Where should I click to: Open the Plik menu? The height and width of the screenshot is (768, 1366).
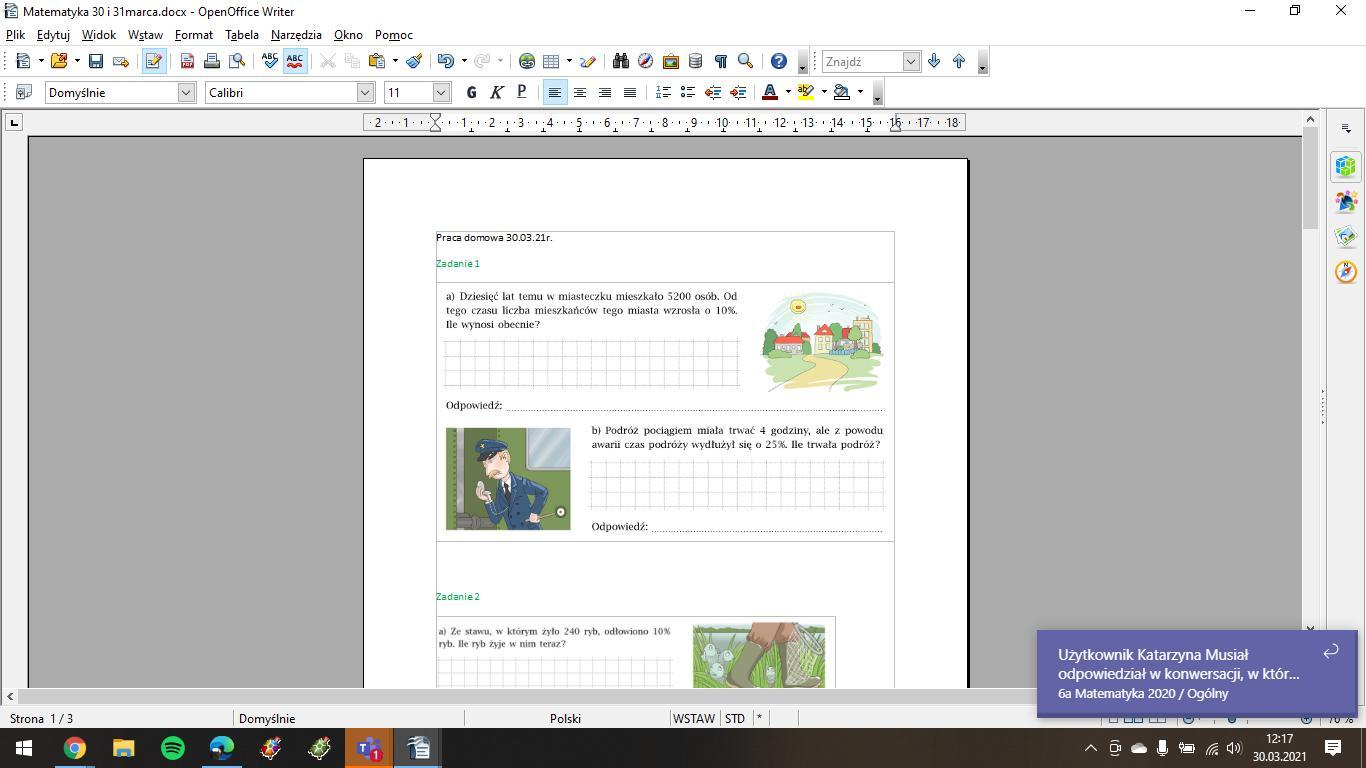click(x=15, y=34)
